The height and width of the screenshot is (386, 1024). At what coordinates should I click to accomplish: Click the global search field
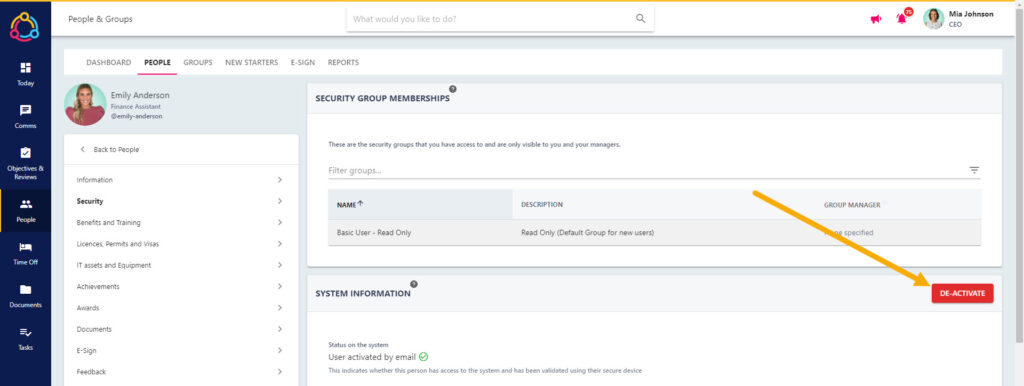(x=500, y=19)
